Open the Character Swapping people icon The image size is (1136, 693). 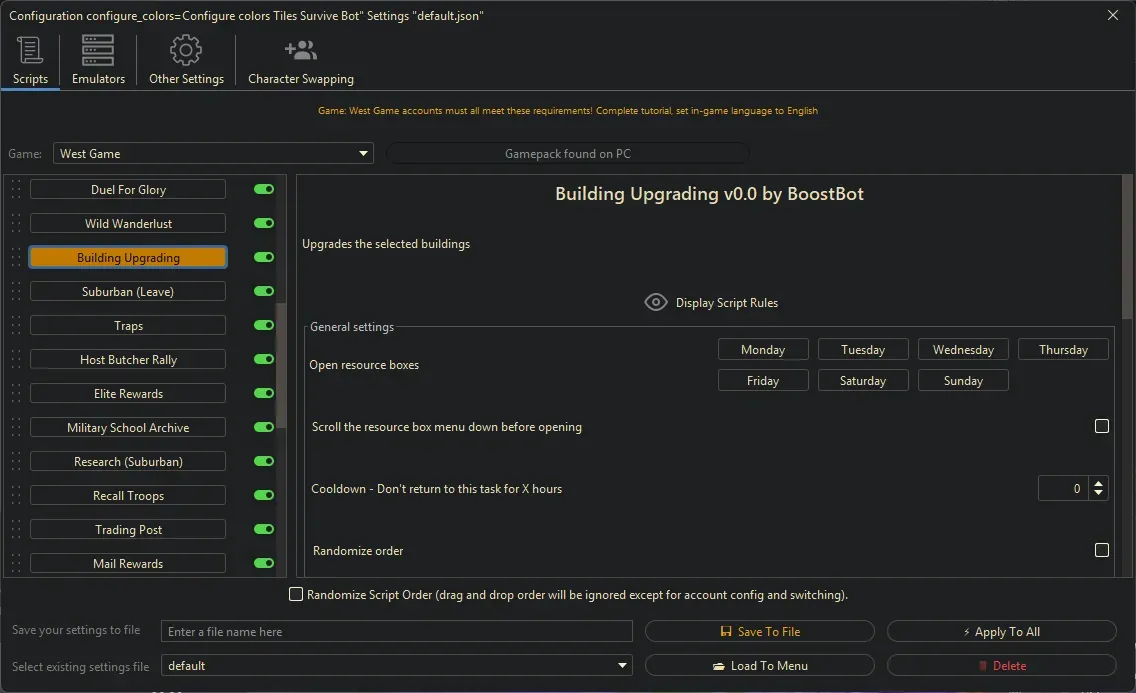click(x=300, y=50)
